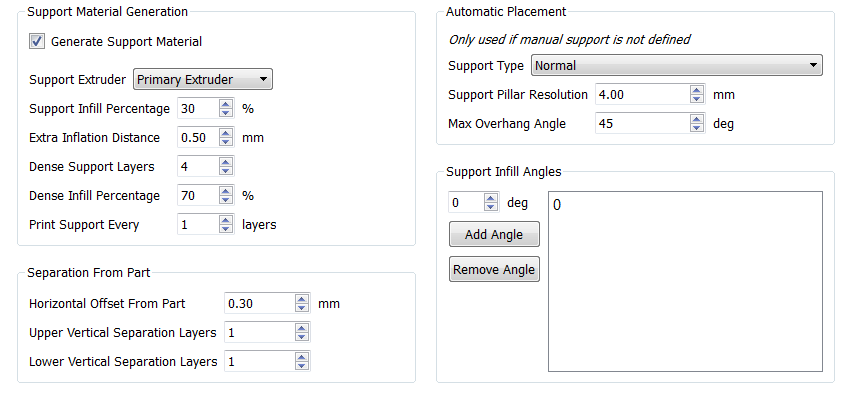The width and height of the screenshot is (861, 412).
Task: Decrease Upper Vertical Separation Layers value
Action: 301,337
